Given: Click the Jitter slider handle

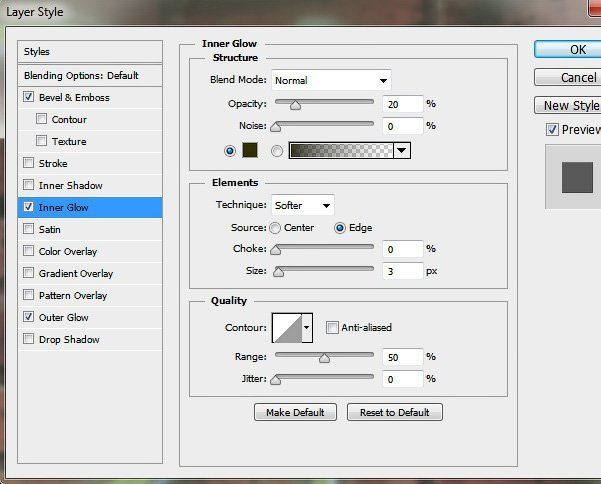Looking at the screenshot, I should [276, 380].
